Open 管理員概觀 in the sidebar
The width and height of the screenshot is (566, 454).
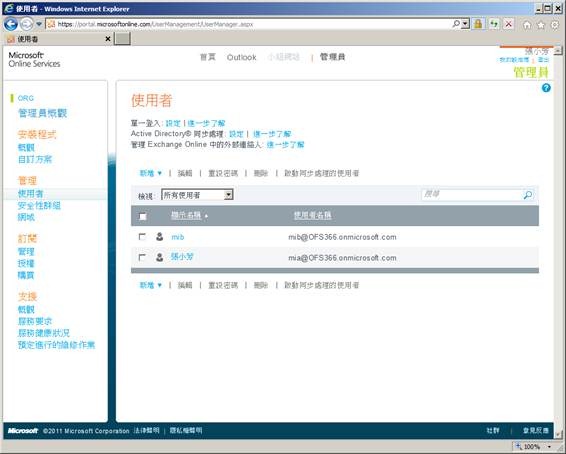click(43, 113)
